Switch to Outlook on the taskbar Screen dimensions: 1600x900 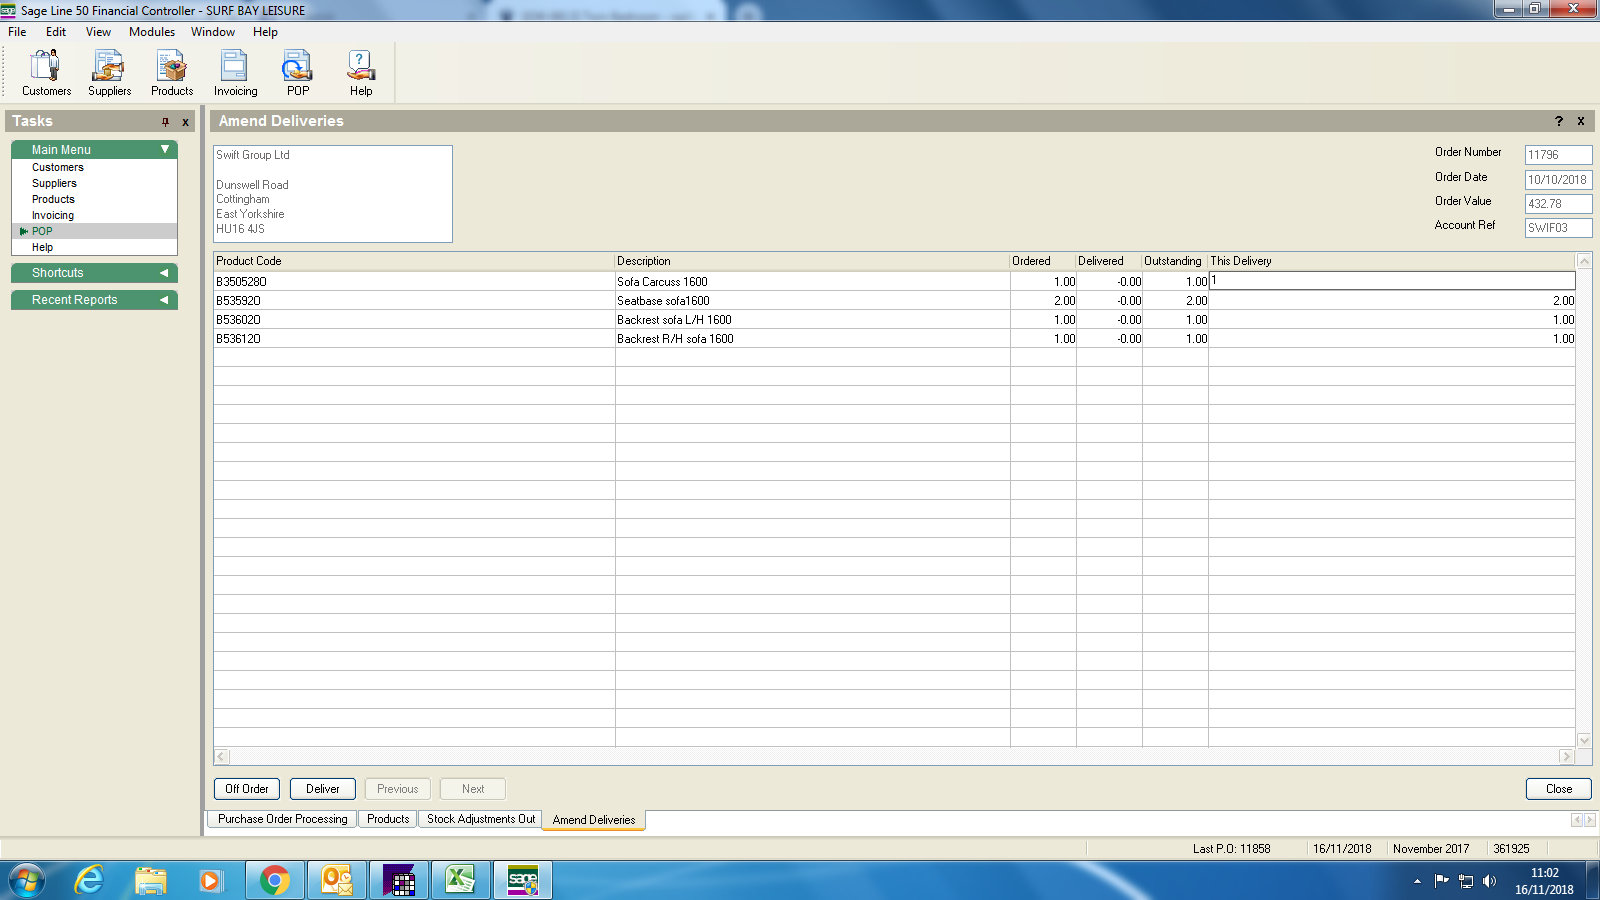tap(337, 880)
